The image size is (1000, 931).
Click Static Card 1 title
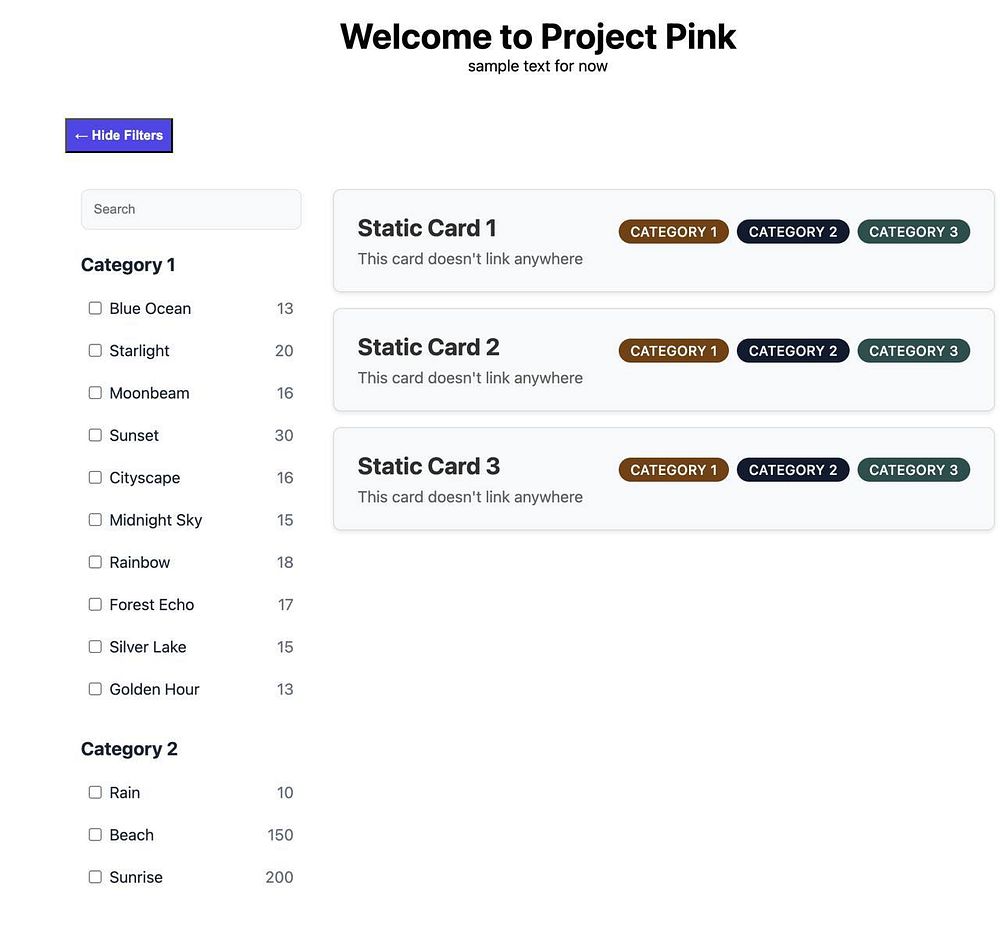point(427,228)
